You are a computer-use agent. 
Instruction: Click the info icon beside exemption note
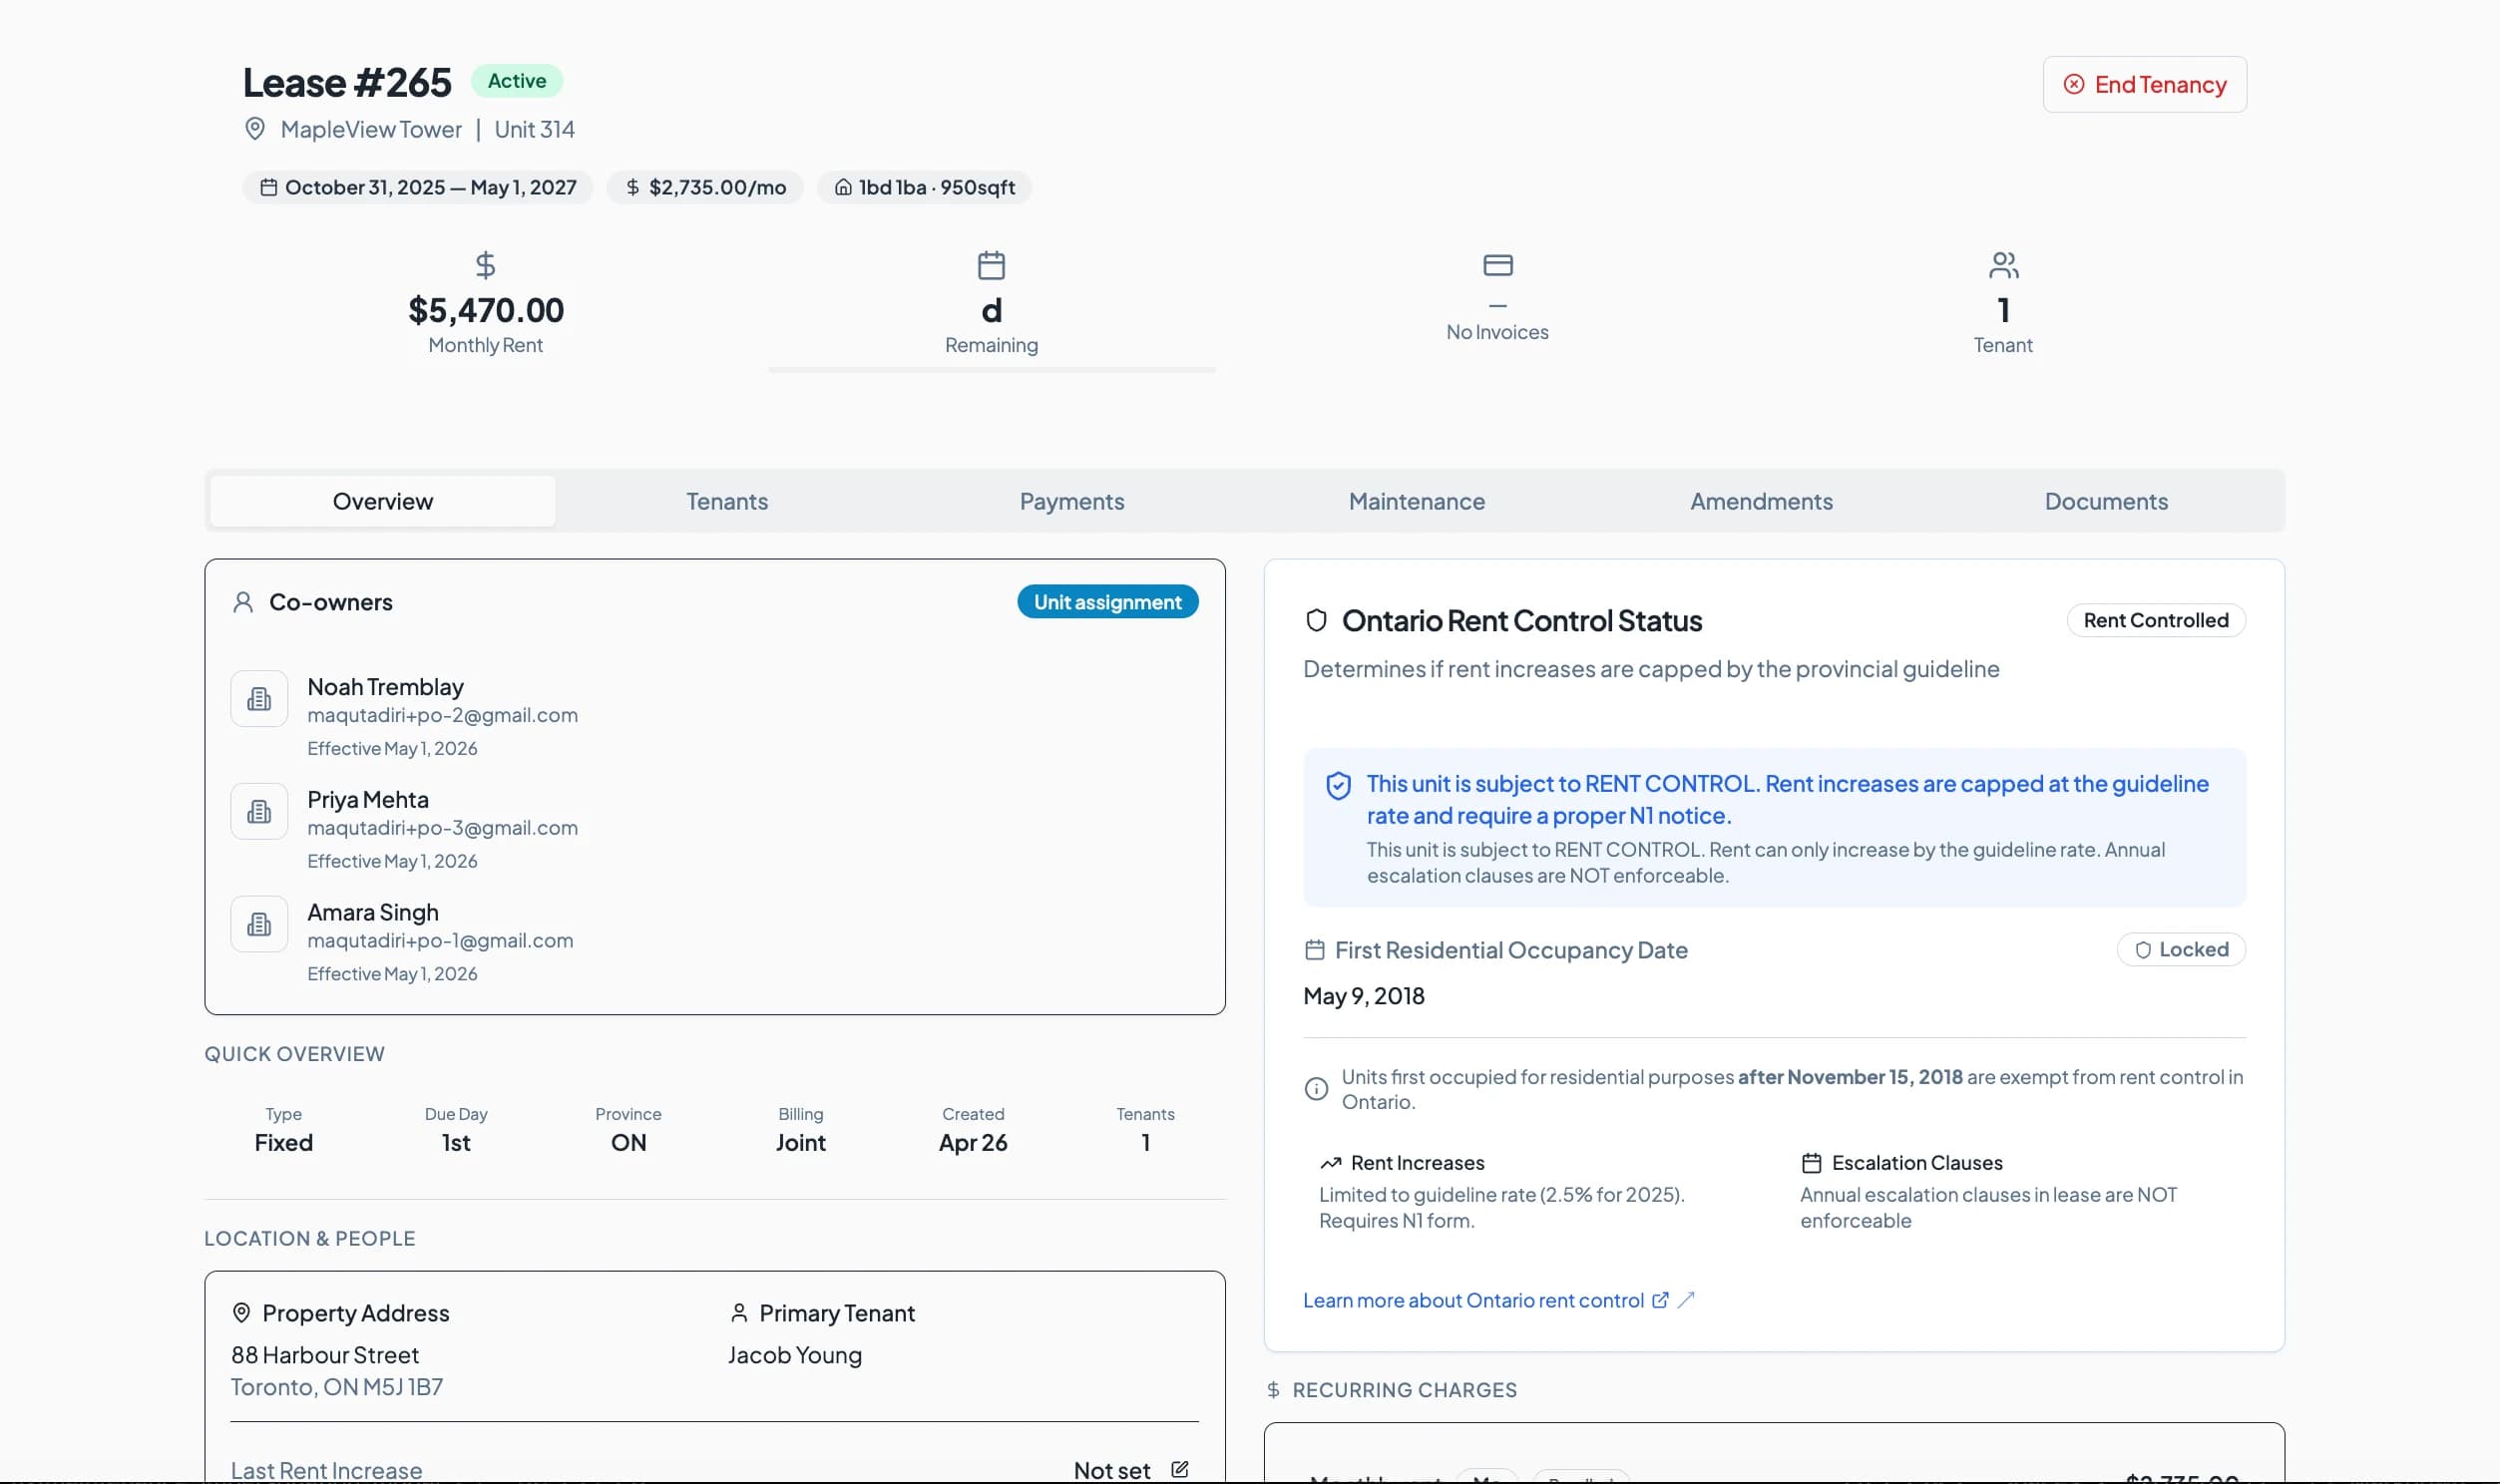(1316, 1089)
